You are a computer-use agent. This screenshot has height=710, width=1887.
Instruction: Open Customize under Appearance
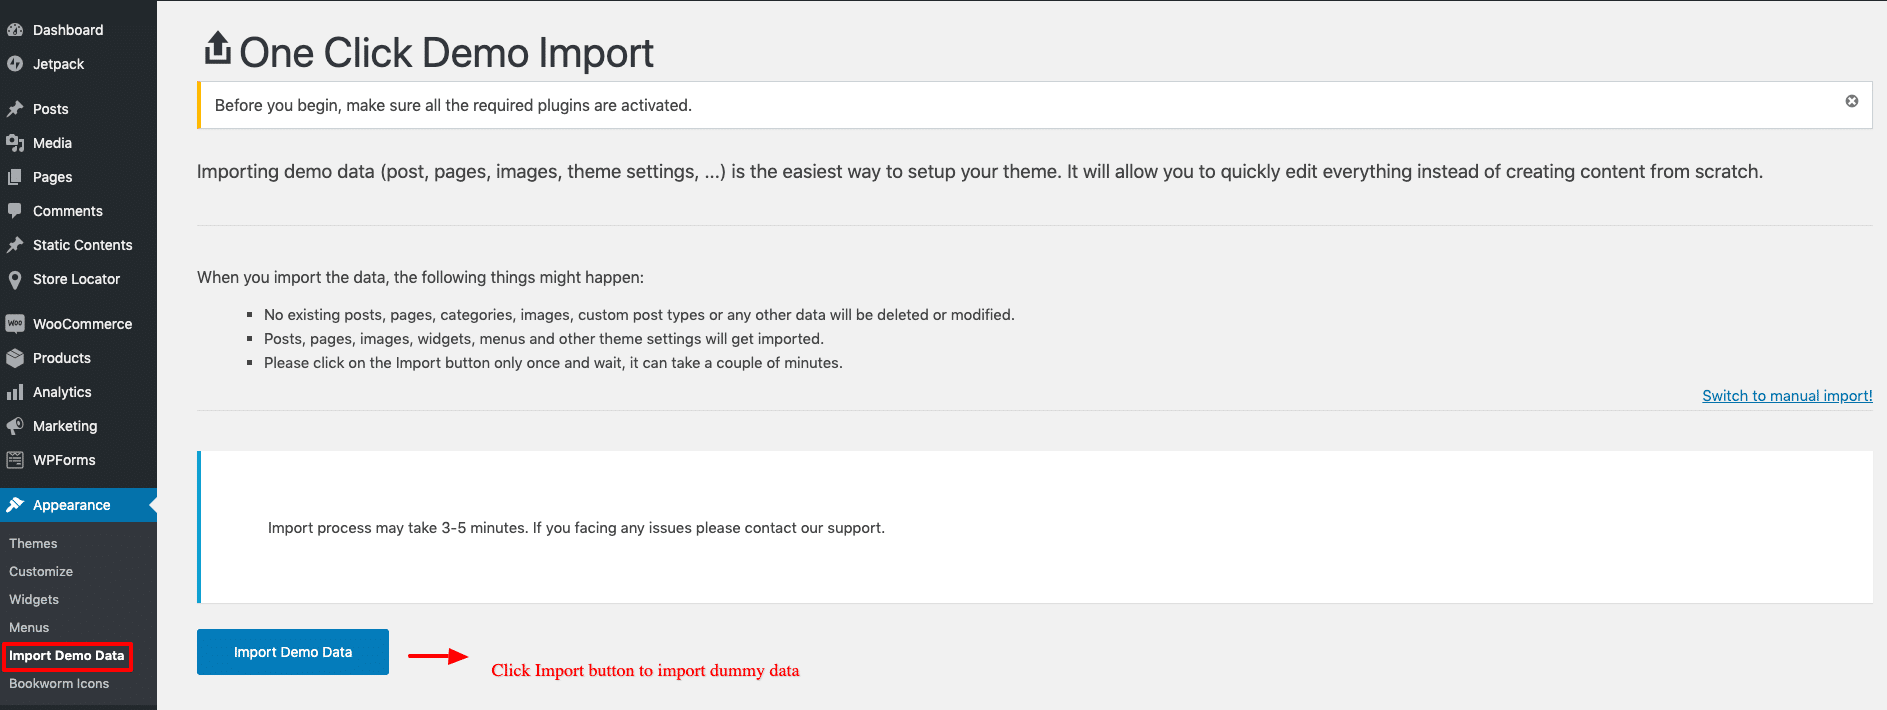[x=41, y=572]
